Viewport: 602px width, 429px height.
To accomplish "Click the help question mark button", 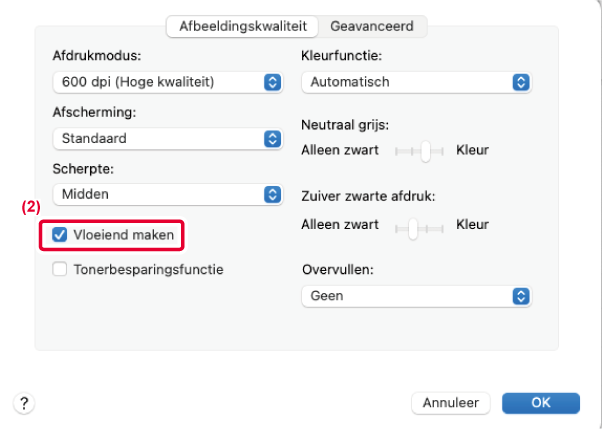I will 22,403.
